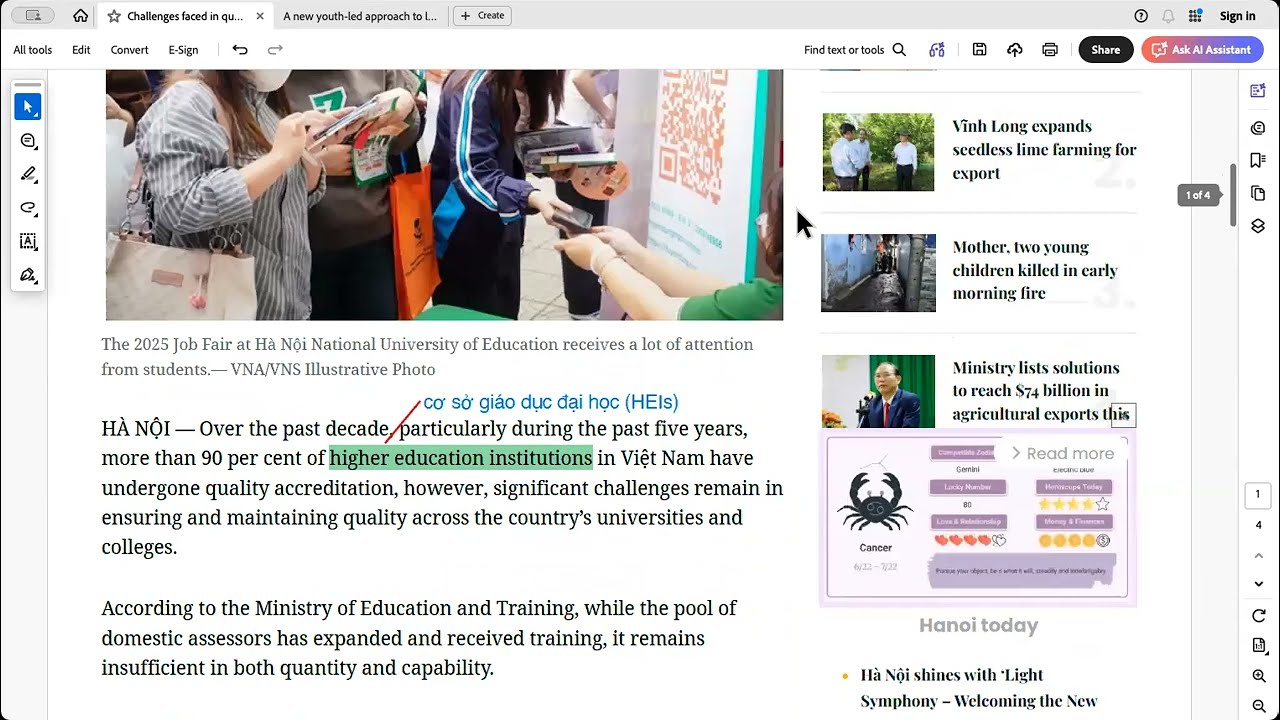Print the document
1280x720 pixels.
pos(1050,50)
